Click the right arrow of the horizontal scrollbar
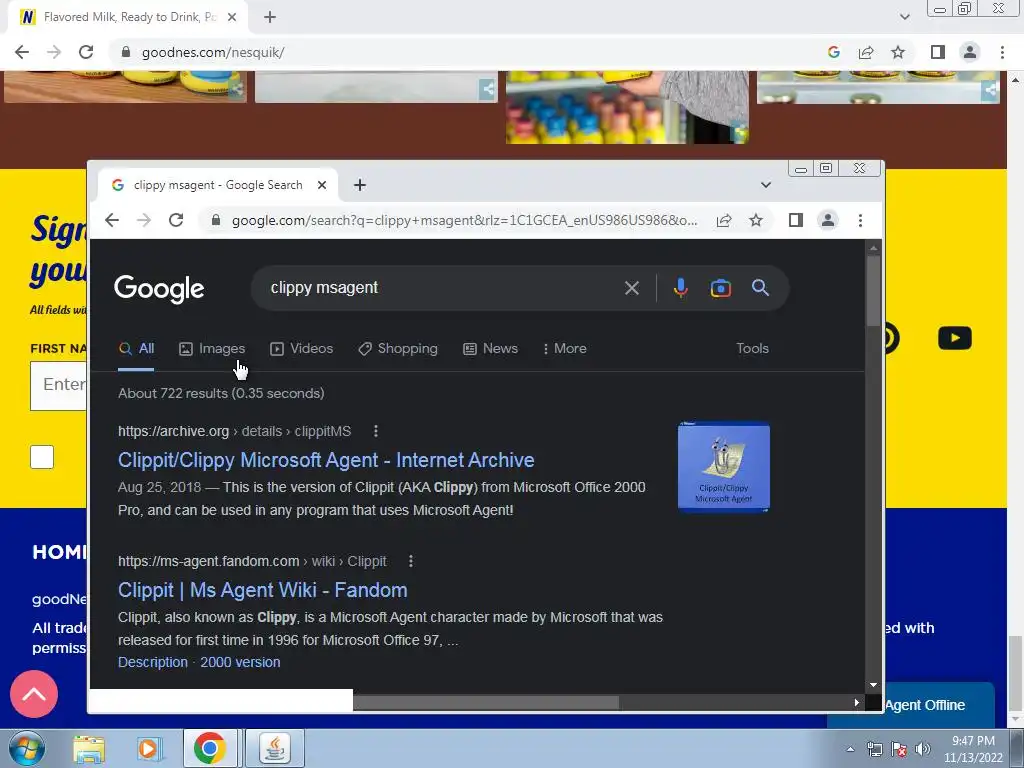The height and width of the screenshot is (768, 1024). 856,703
